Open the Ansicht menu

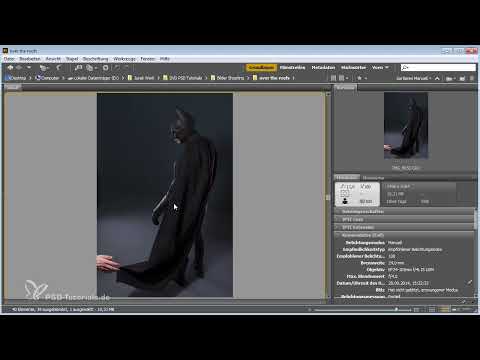coord(53,59)
